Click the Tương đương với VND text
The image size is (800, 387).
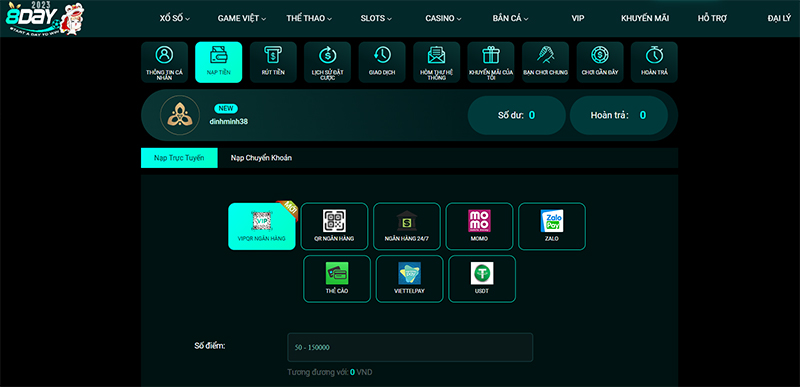click(x=330, y=372)
